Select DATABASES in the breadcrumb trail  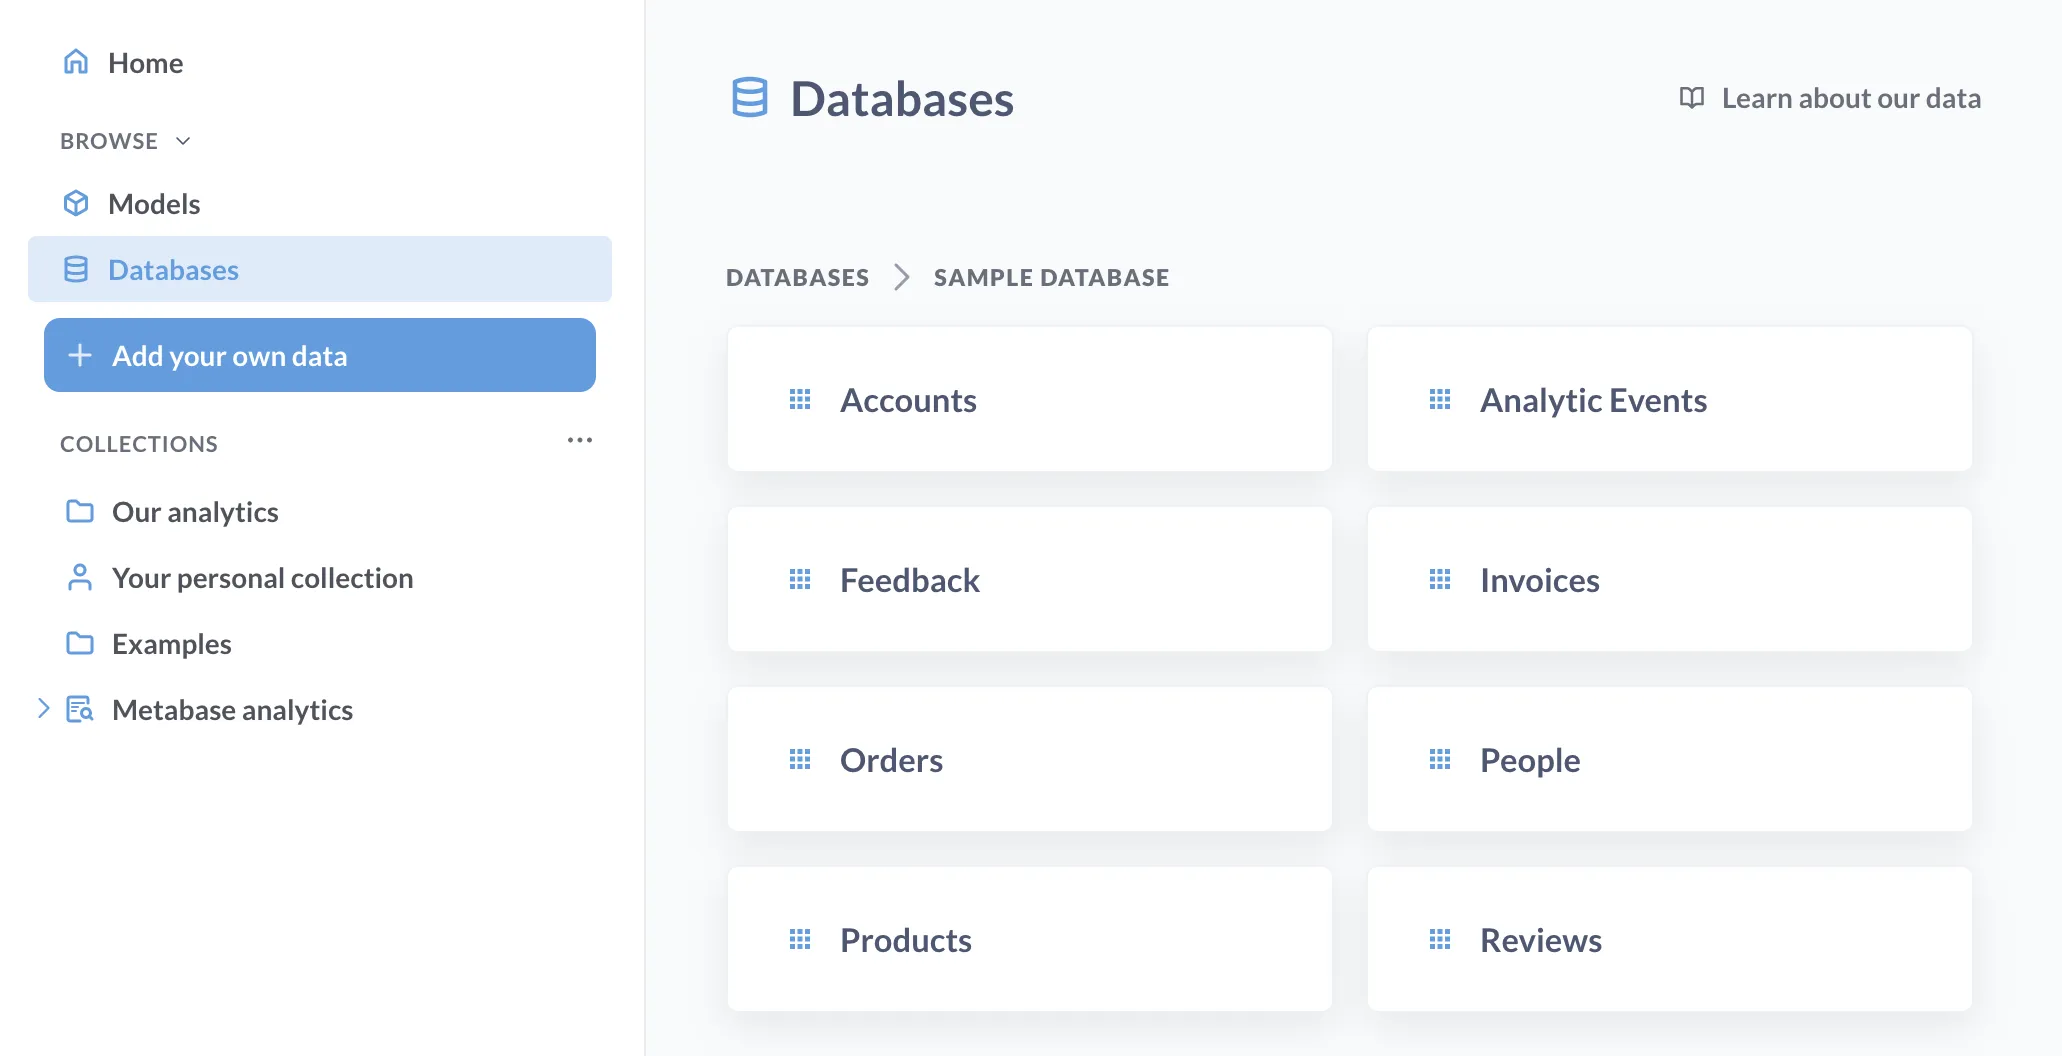797,277
